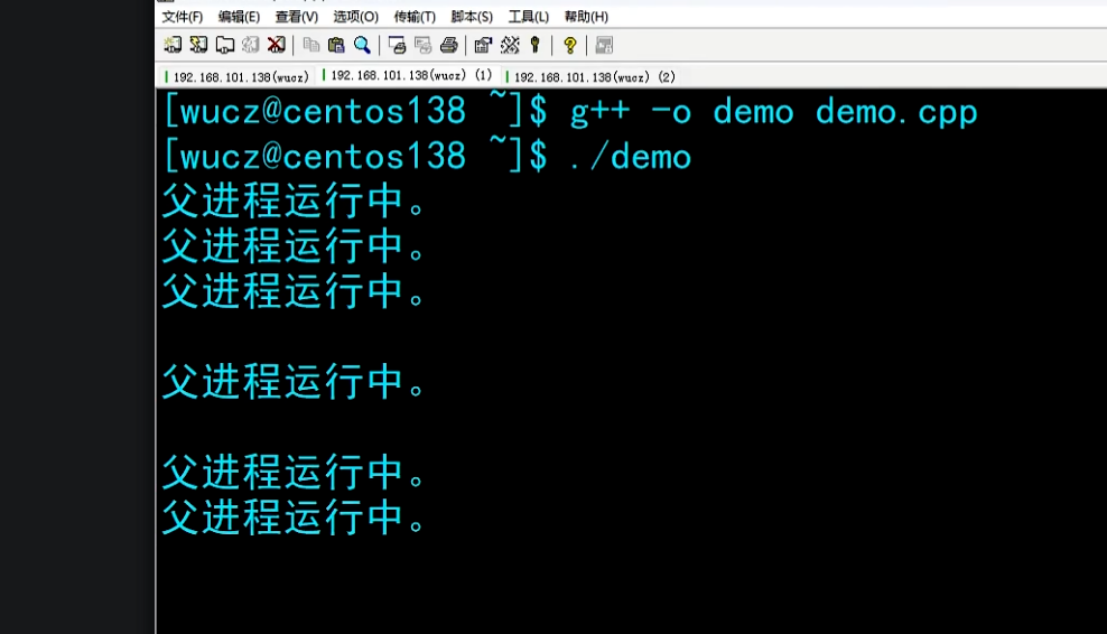Click the Connect in Tab icon

pos(225,45)
